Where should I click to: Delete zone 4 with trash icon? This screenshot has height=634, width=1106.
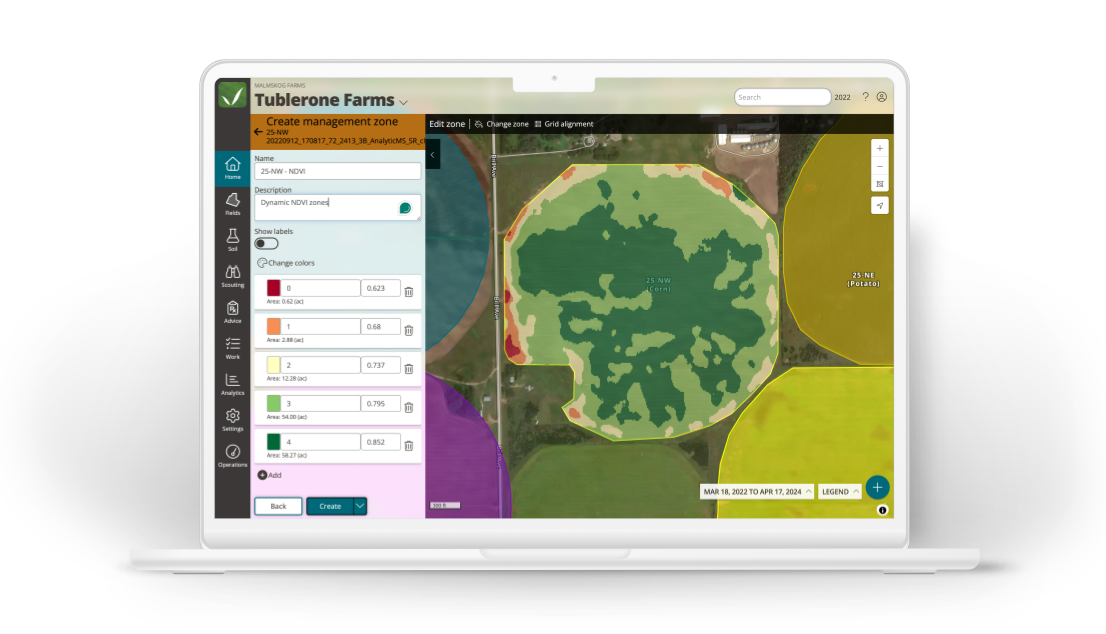[408, 446]
